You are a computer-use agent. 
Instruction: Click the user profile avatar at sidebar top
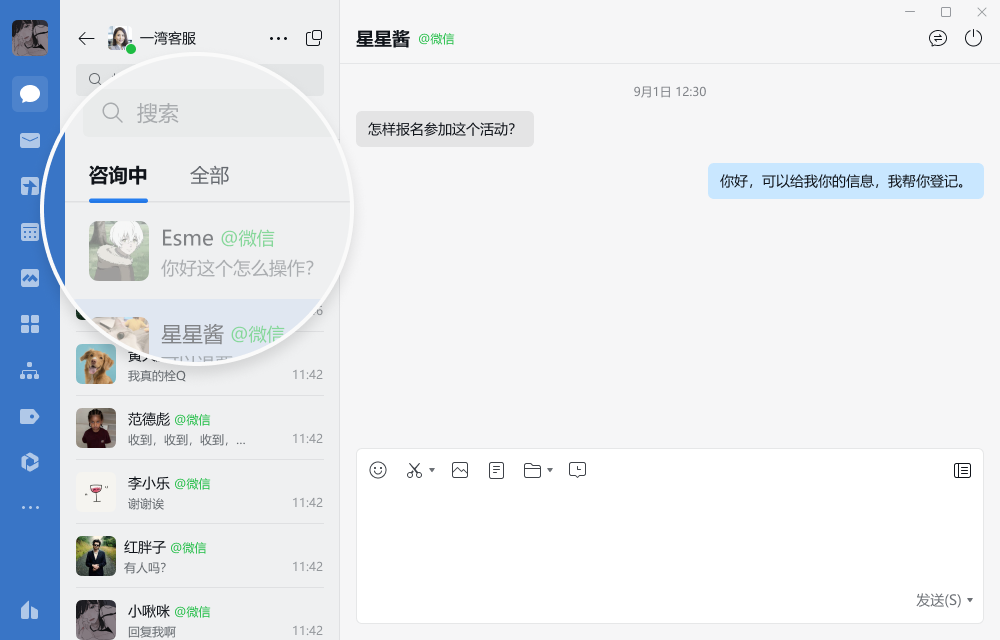(30, 38)
